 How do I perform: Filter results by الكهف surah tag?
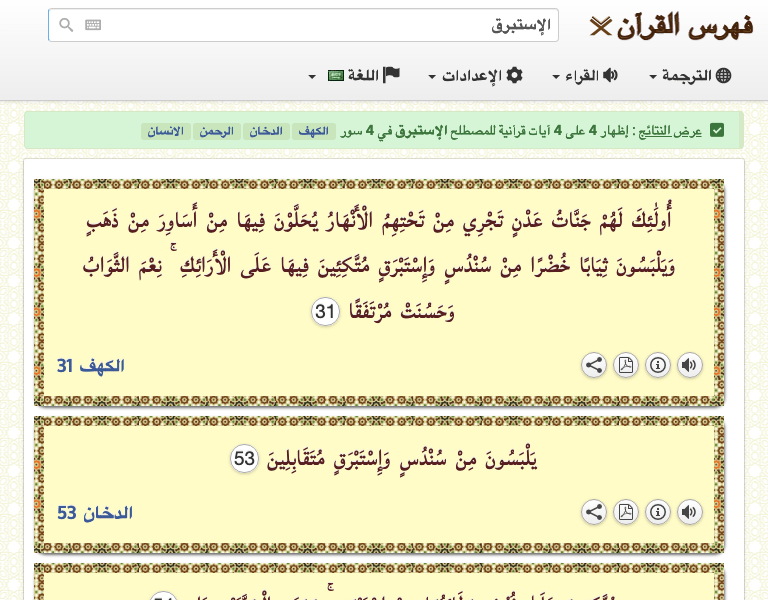coord(316,131)
